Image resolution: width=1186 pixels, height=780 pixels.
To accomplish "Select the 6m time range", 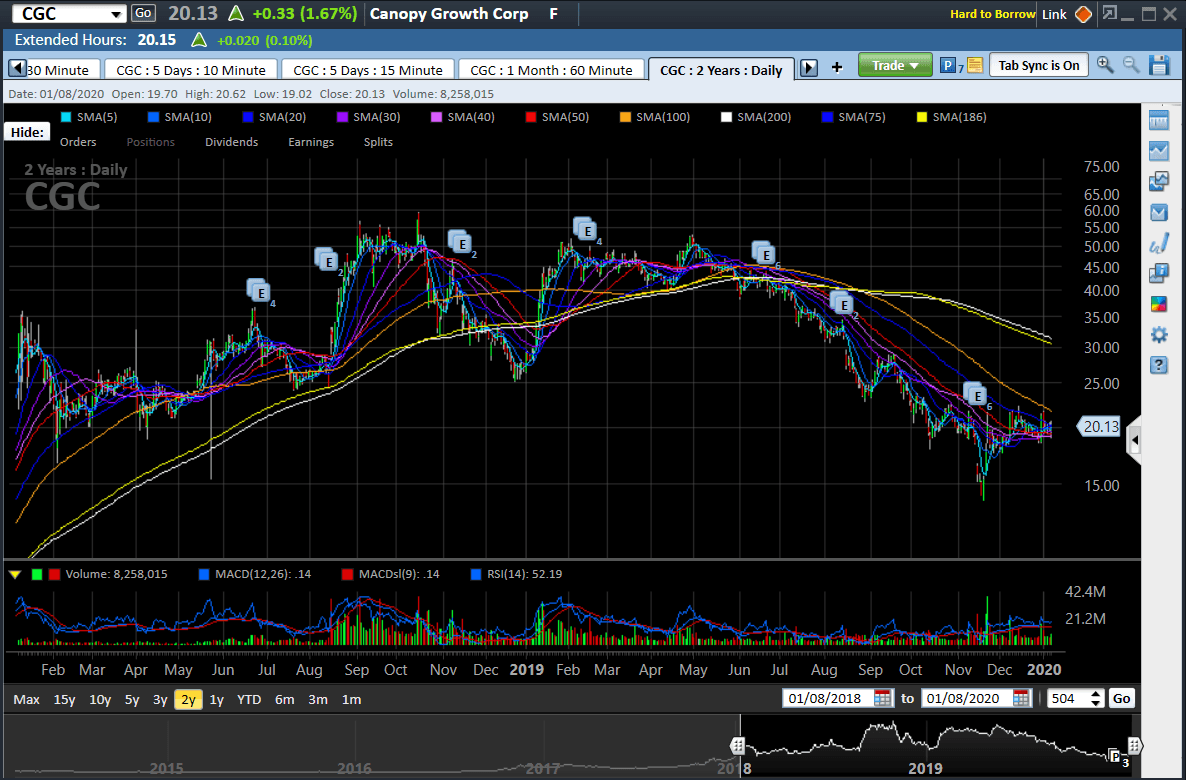I will click(284, 700).
